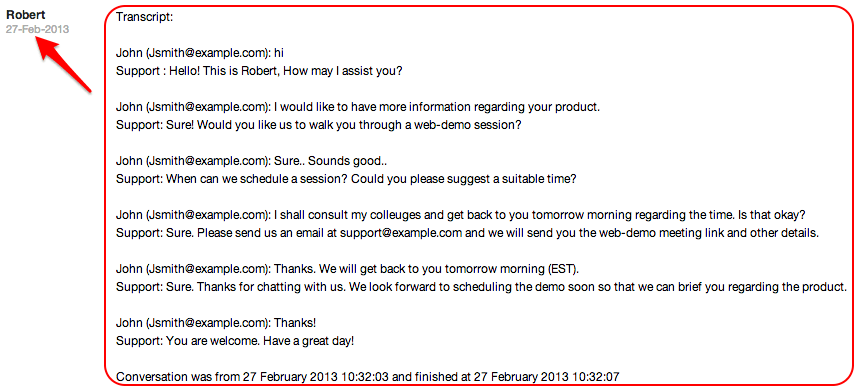Viewport: 860px width, 391px height.
Task: Select John's first message saying hi
Action: 200,53
